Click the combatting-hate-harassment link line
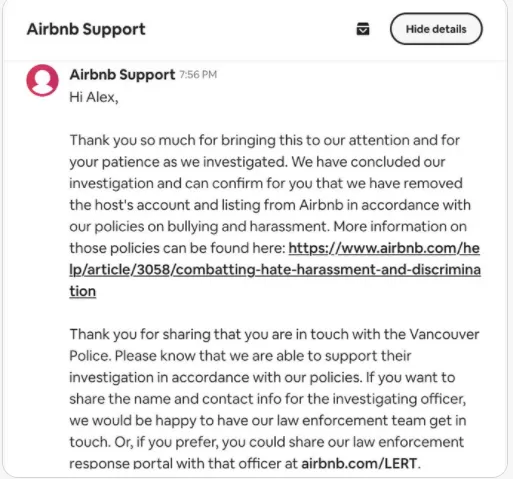The height and width of the screenshot is (479, 513). pyautogui.click(x=275, y=270)
